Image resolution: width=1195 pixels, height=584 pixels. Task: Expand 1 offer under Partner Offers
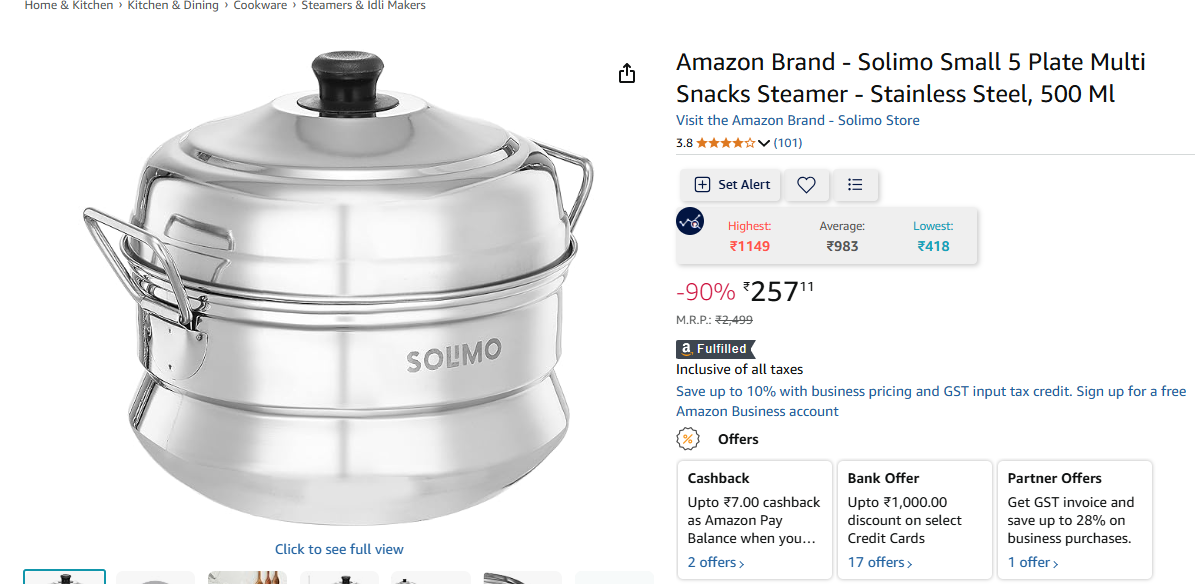pos(1033,563)
